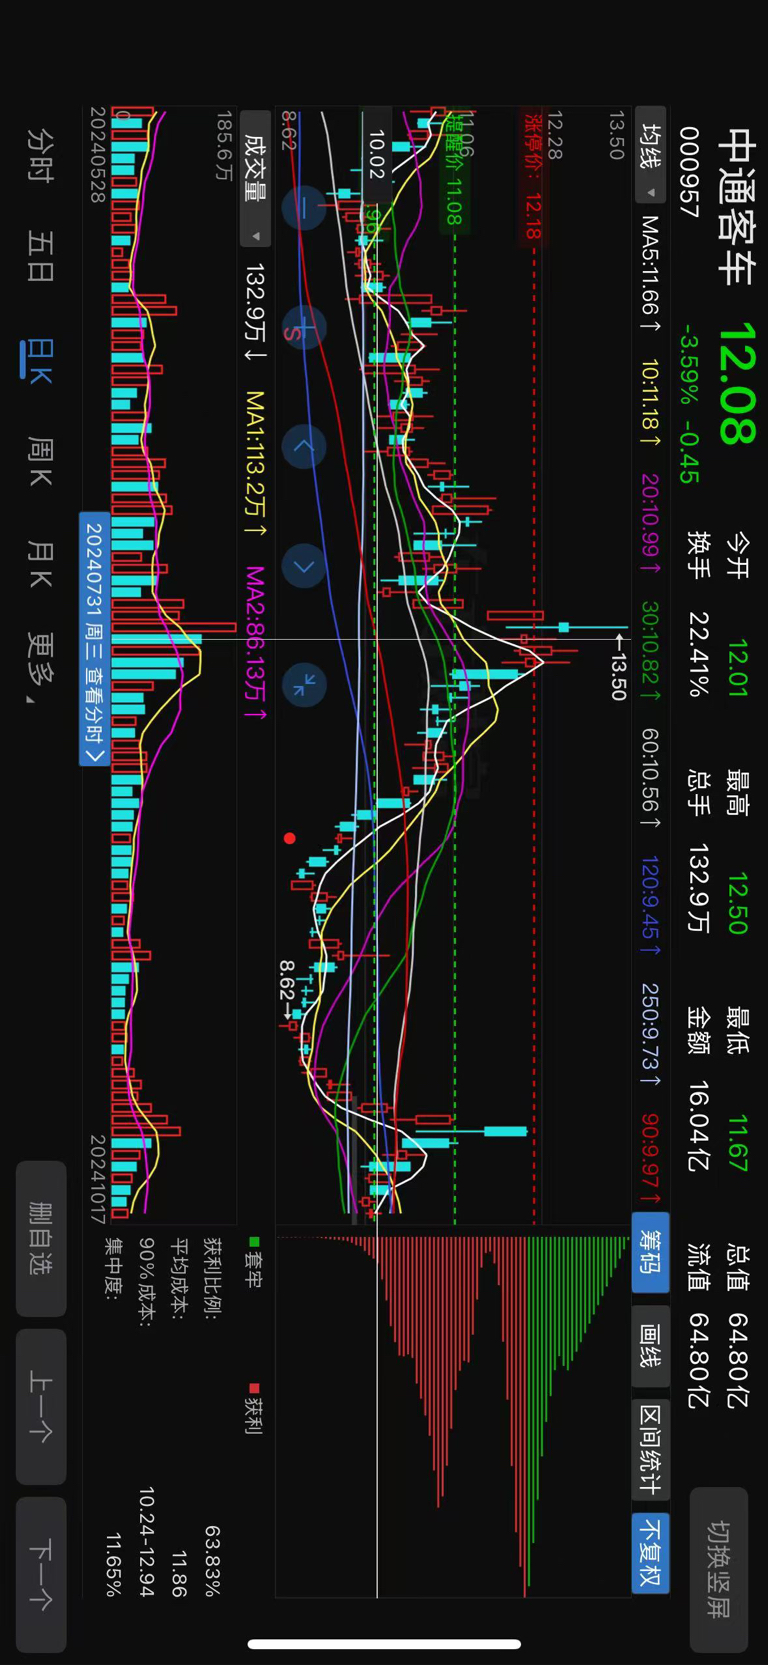Tap the start date 20240528 label
Viewport: 769px width, 1665px height.
(x=97, y=155)
